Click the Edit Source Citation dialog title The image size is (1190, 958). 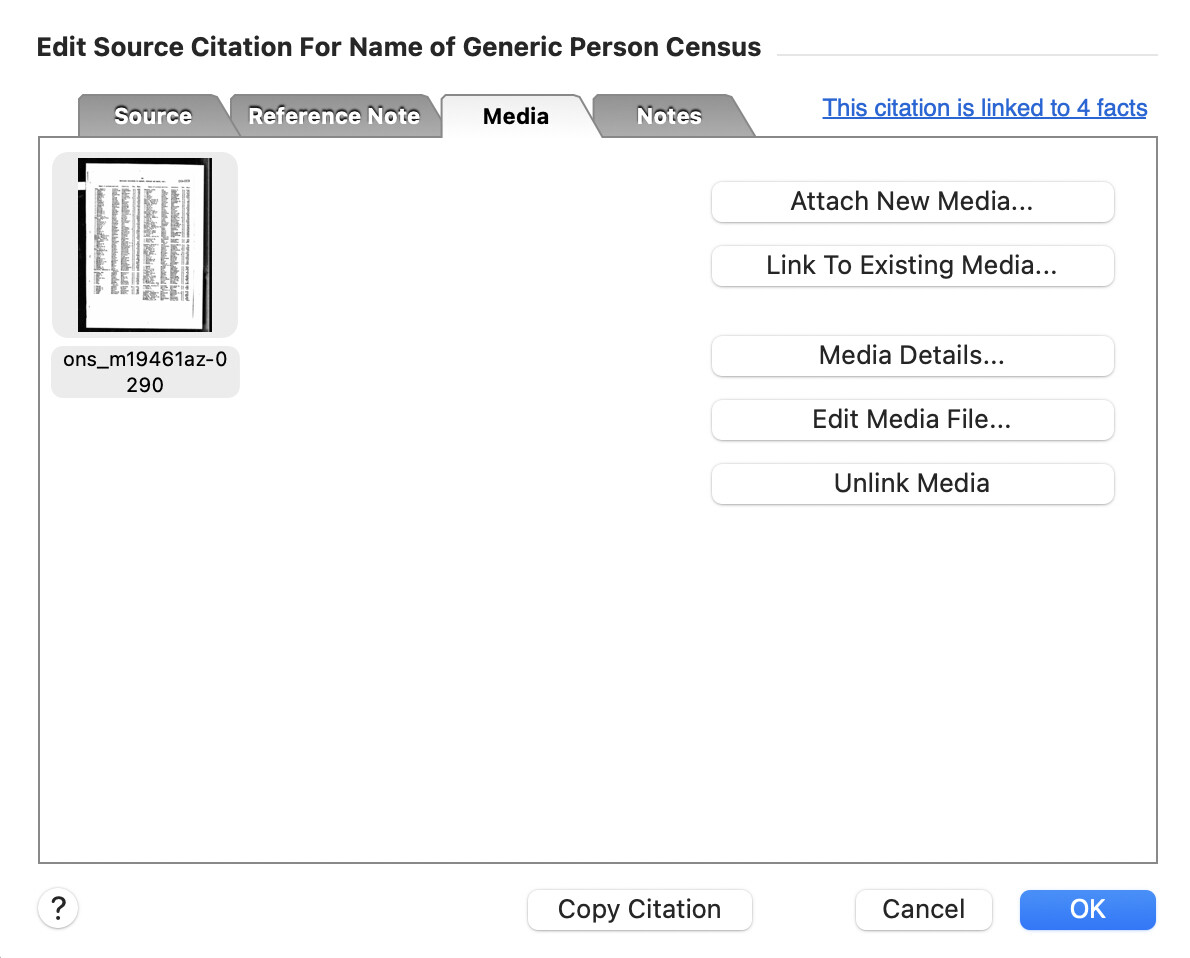tap(398, 47)
